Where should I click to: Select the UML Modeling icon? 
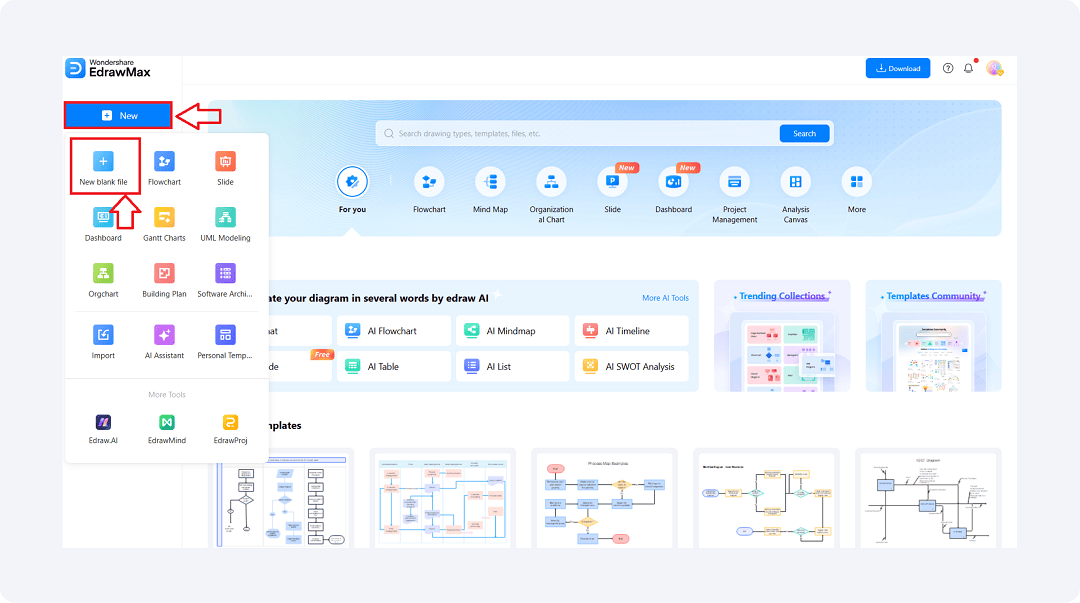[x=225, y=224]
